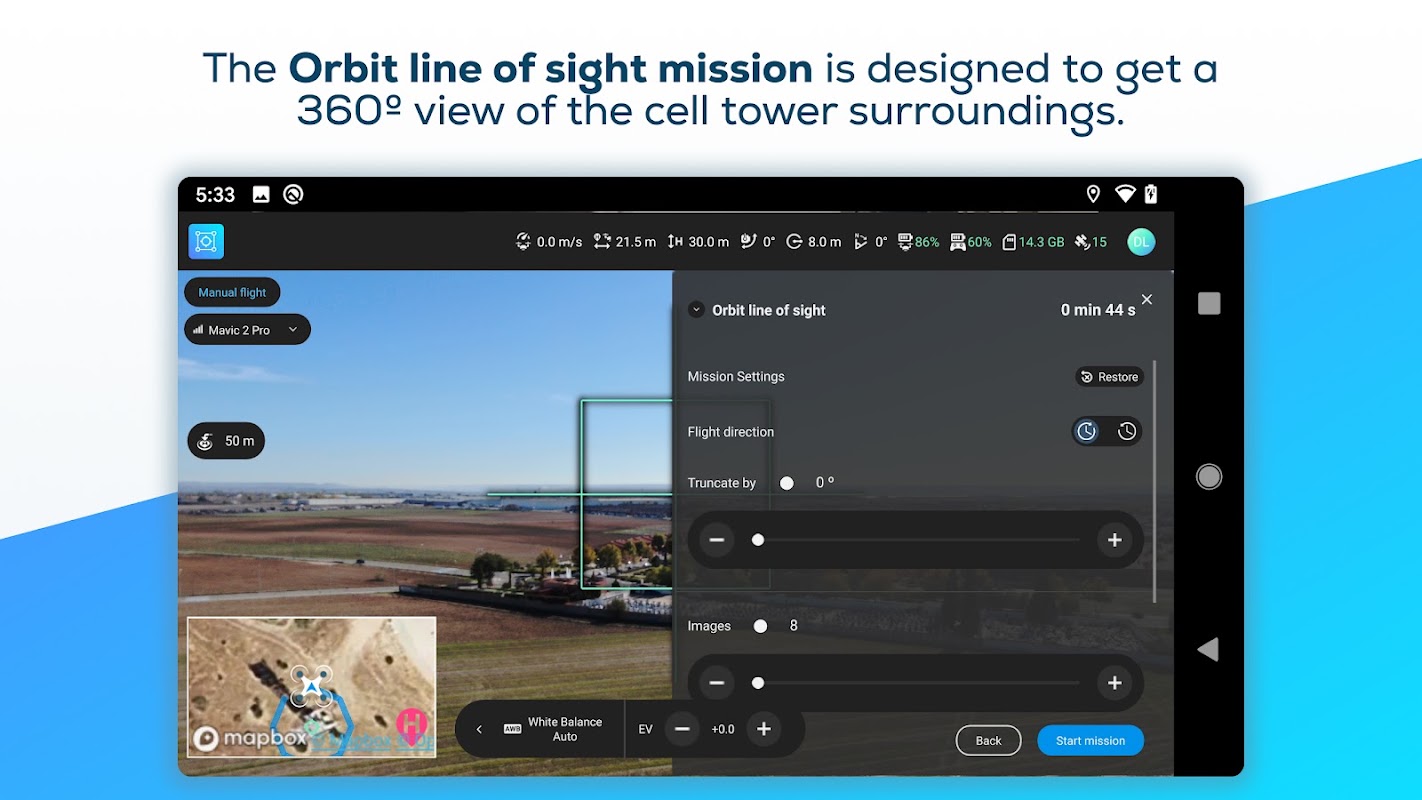Click the drone battery 86% indicator
This screenshot has height=800, width=1422.
[919, 242]
